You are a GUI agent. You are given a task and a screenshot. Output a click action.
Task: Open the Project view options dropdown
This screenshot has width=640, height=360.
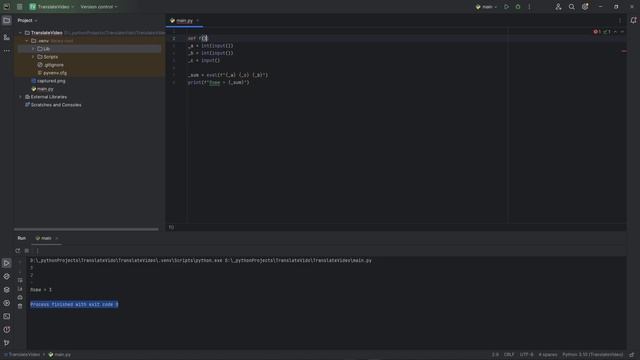(x=27, y=20)
